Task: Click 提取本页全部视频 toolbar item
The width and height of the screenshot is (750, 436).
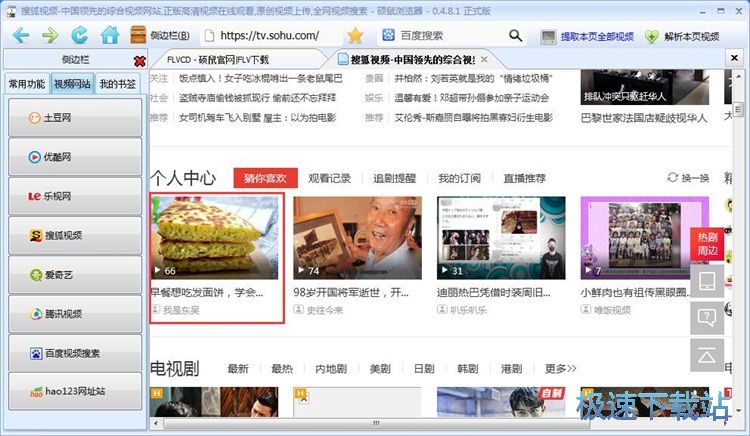Action: (587, 36)
